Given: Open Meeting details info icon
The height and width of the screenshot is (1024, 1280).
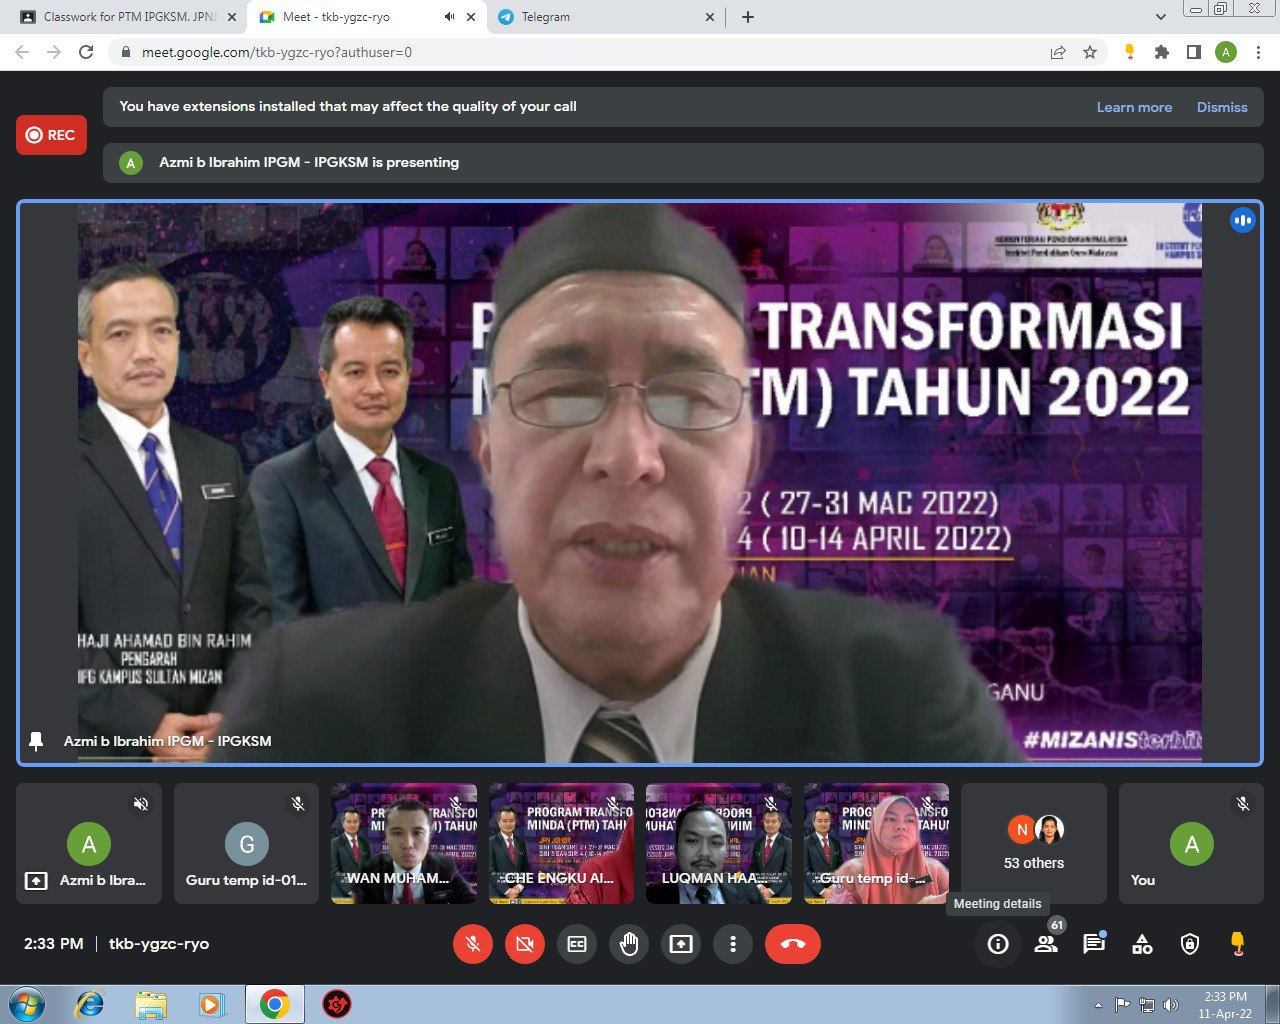Looking at the screenshot, I should point(998,944).
